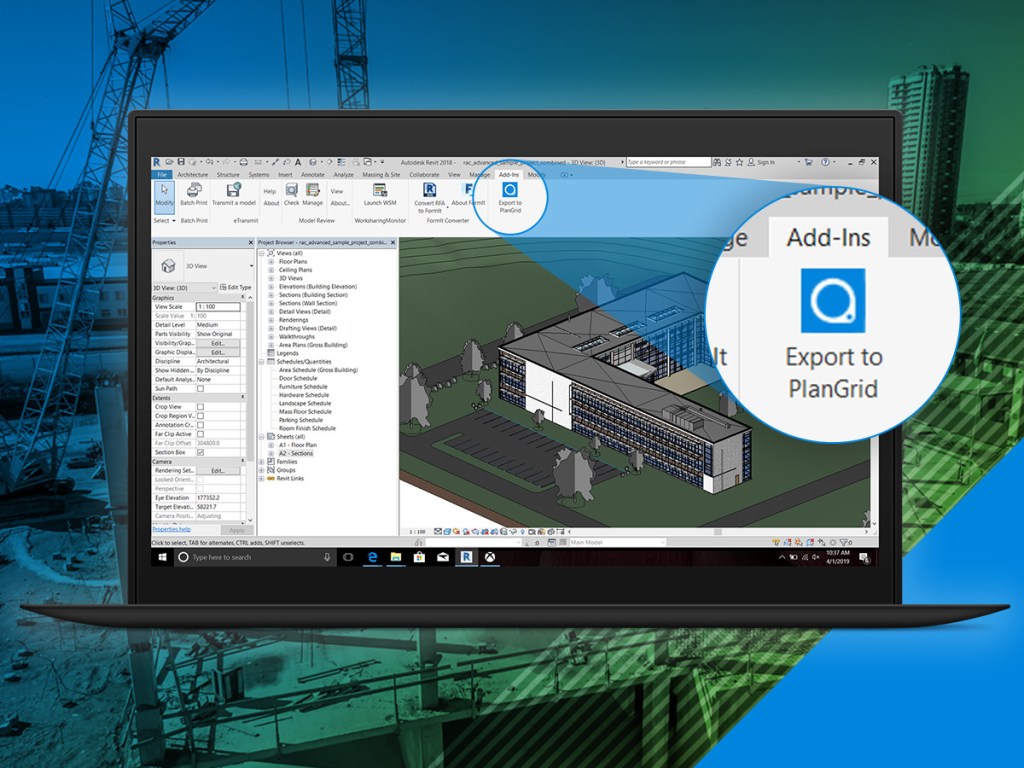Open the Massing & Site tab
The image size is (1024, 768).
point(381,174)
